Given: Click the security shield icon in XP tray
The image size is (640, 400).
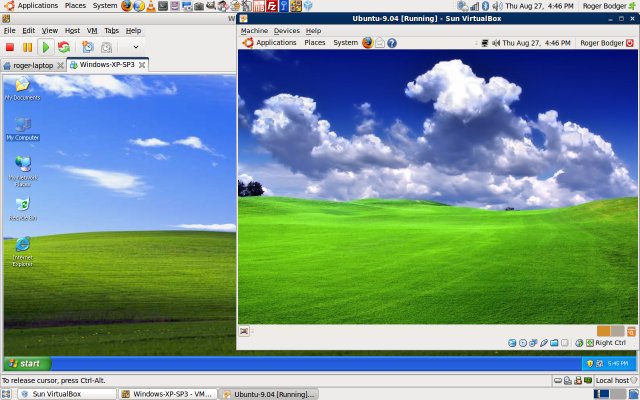Looking at the screenshot, I should (589, 363).
